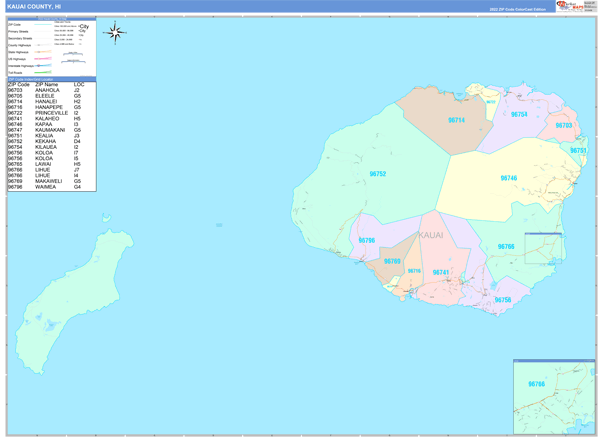
Task: Click the KAUAI island name label
Action: [x=431, y=235]
